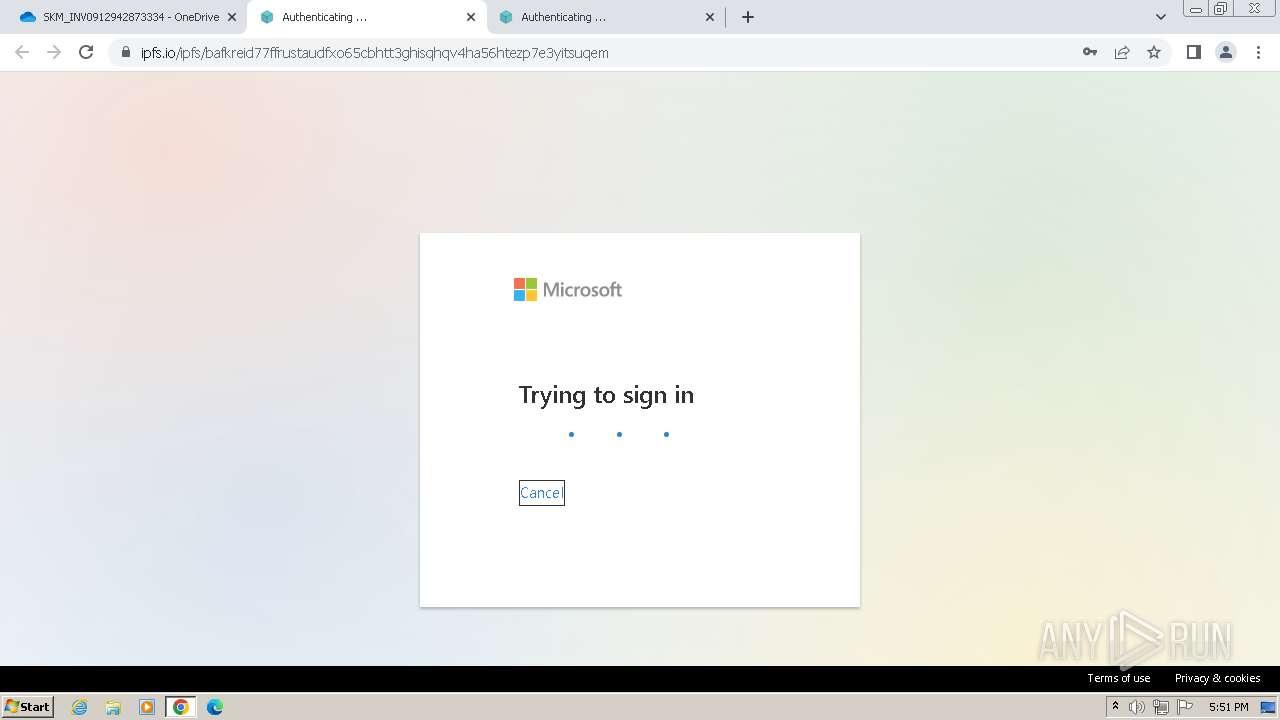Toggle the browser side panel
Image resolution: width=1280 pixels, height=720 pixels.
tap(1193, 52)
